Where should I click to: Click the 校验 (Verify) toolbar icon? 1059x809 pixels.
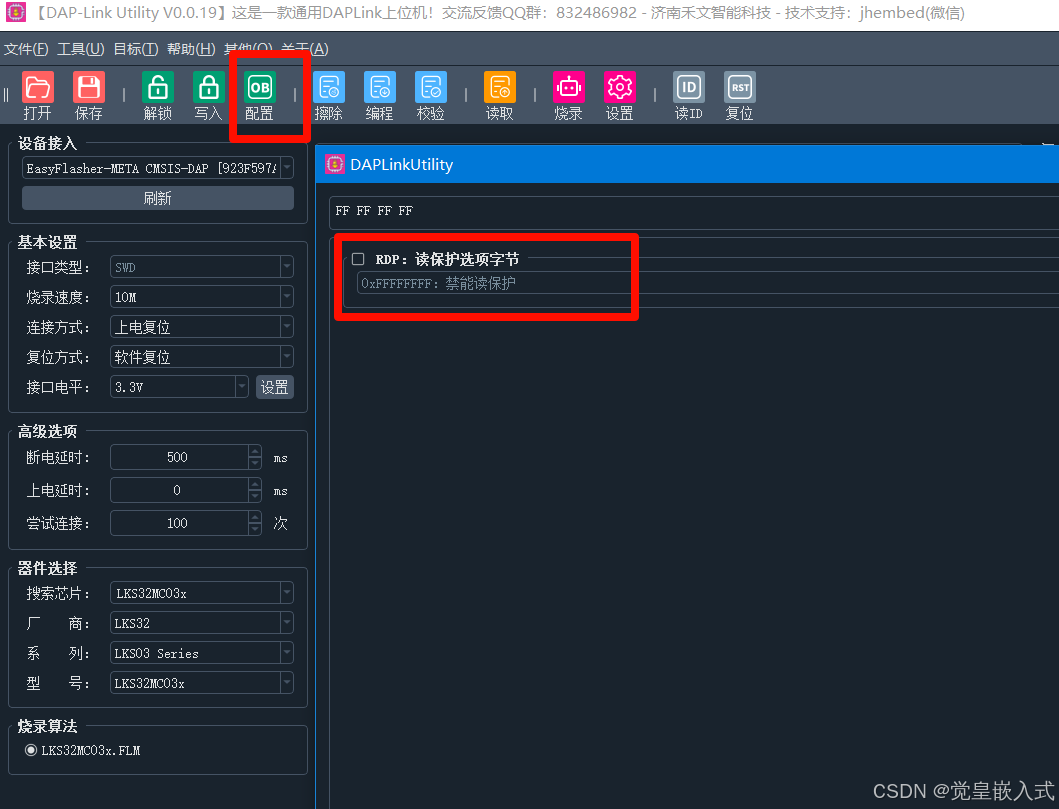coord(431,88)
